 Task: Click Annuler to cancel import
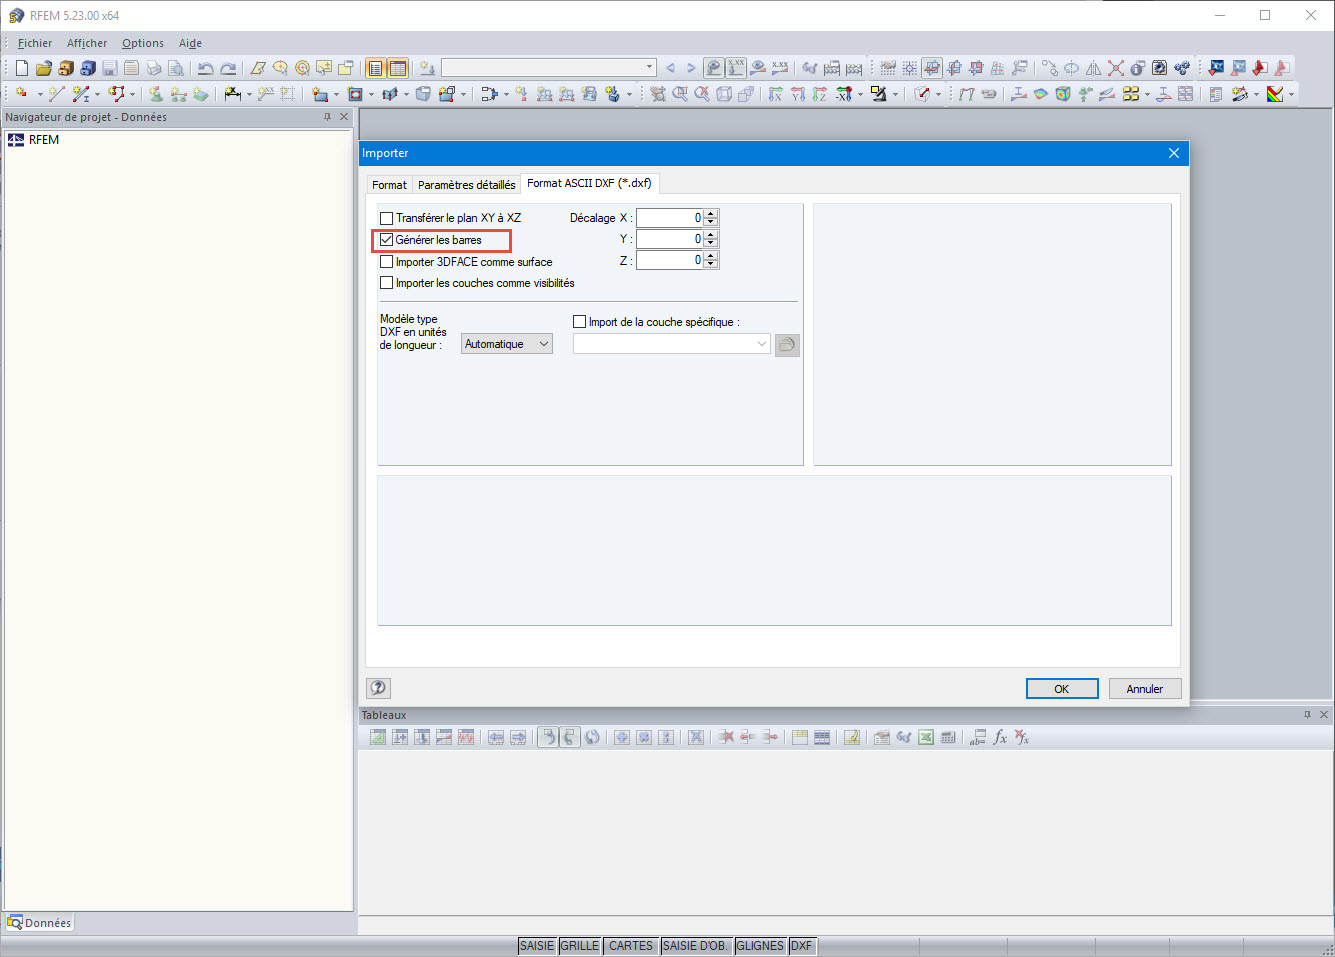coord(1145,689)
